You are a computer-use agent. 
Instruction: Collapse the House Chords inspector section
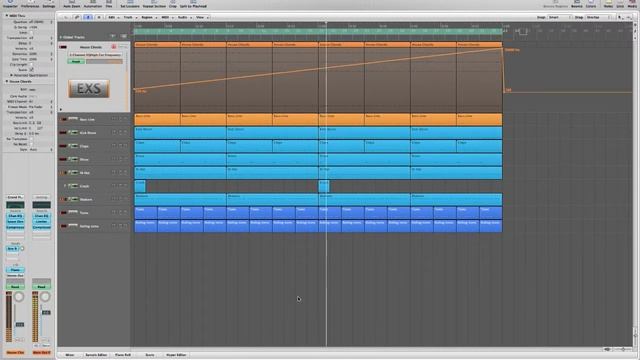7,81
